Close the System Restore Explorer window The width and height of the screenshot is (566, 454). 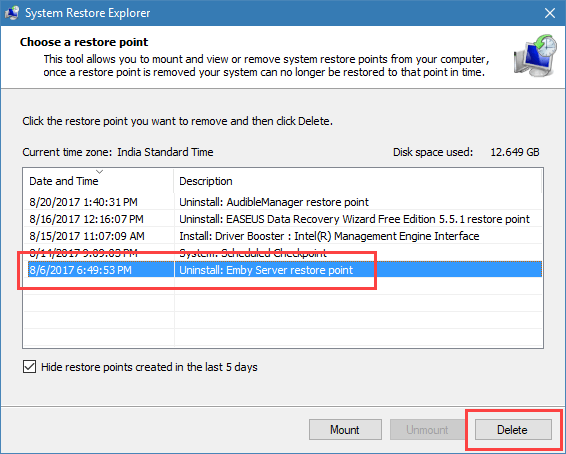pyautogui.click(x=550, y=13)
